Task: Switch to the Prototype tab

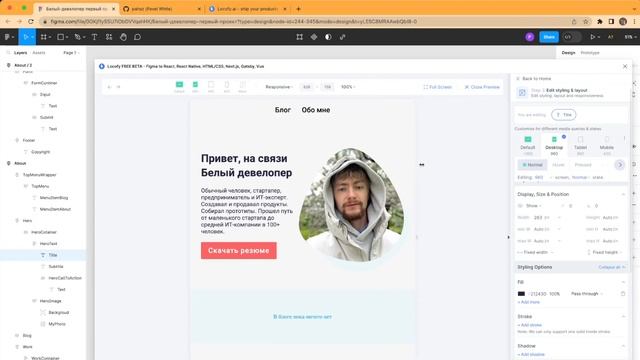Action: (x=590, y=53)
